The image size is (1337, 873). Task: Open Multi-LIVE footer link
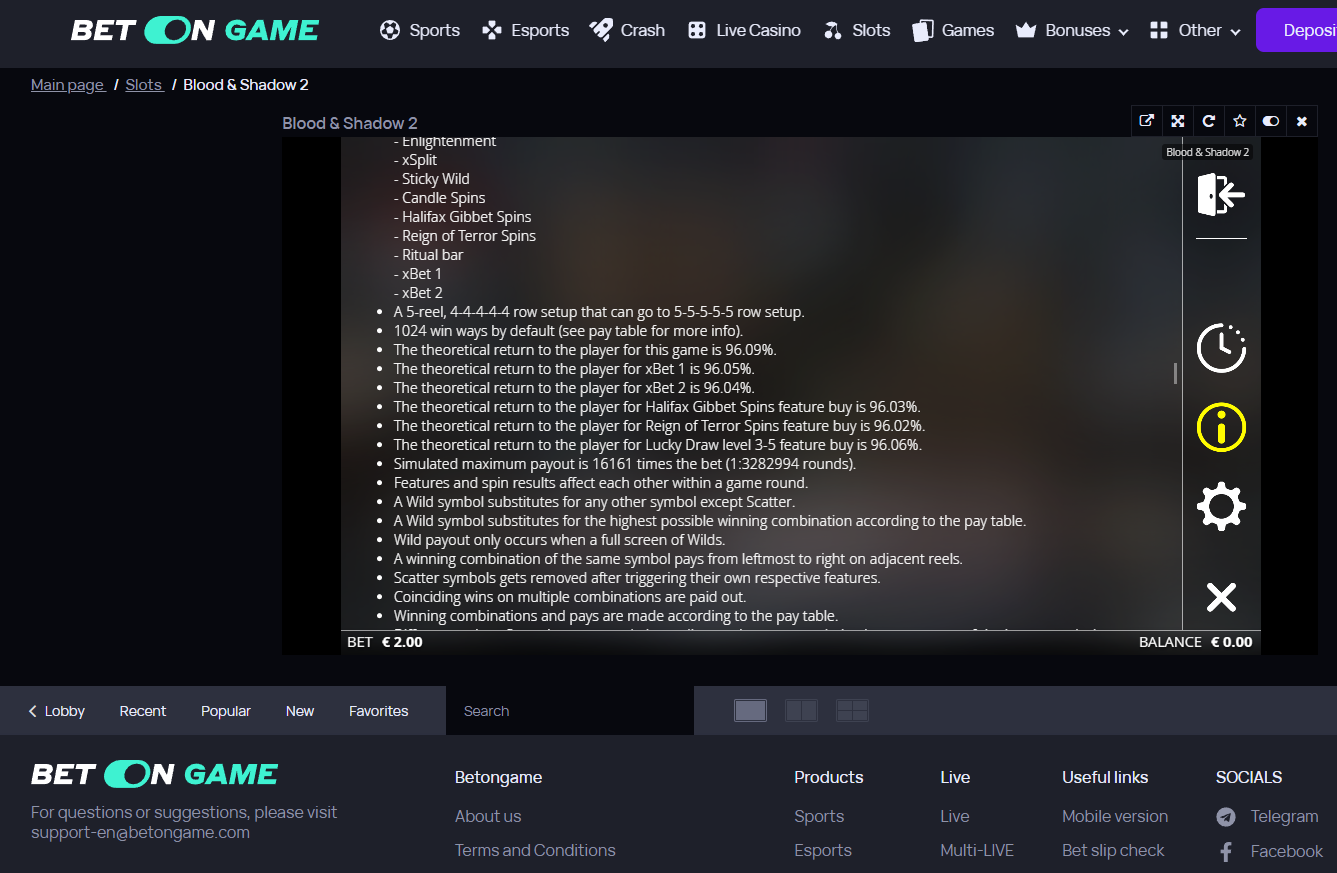click(977, 850)
